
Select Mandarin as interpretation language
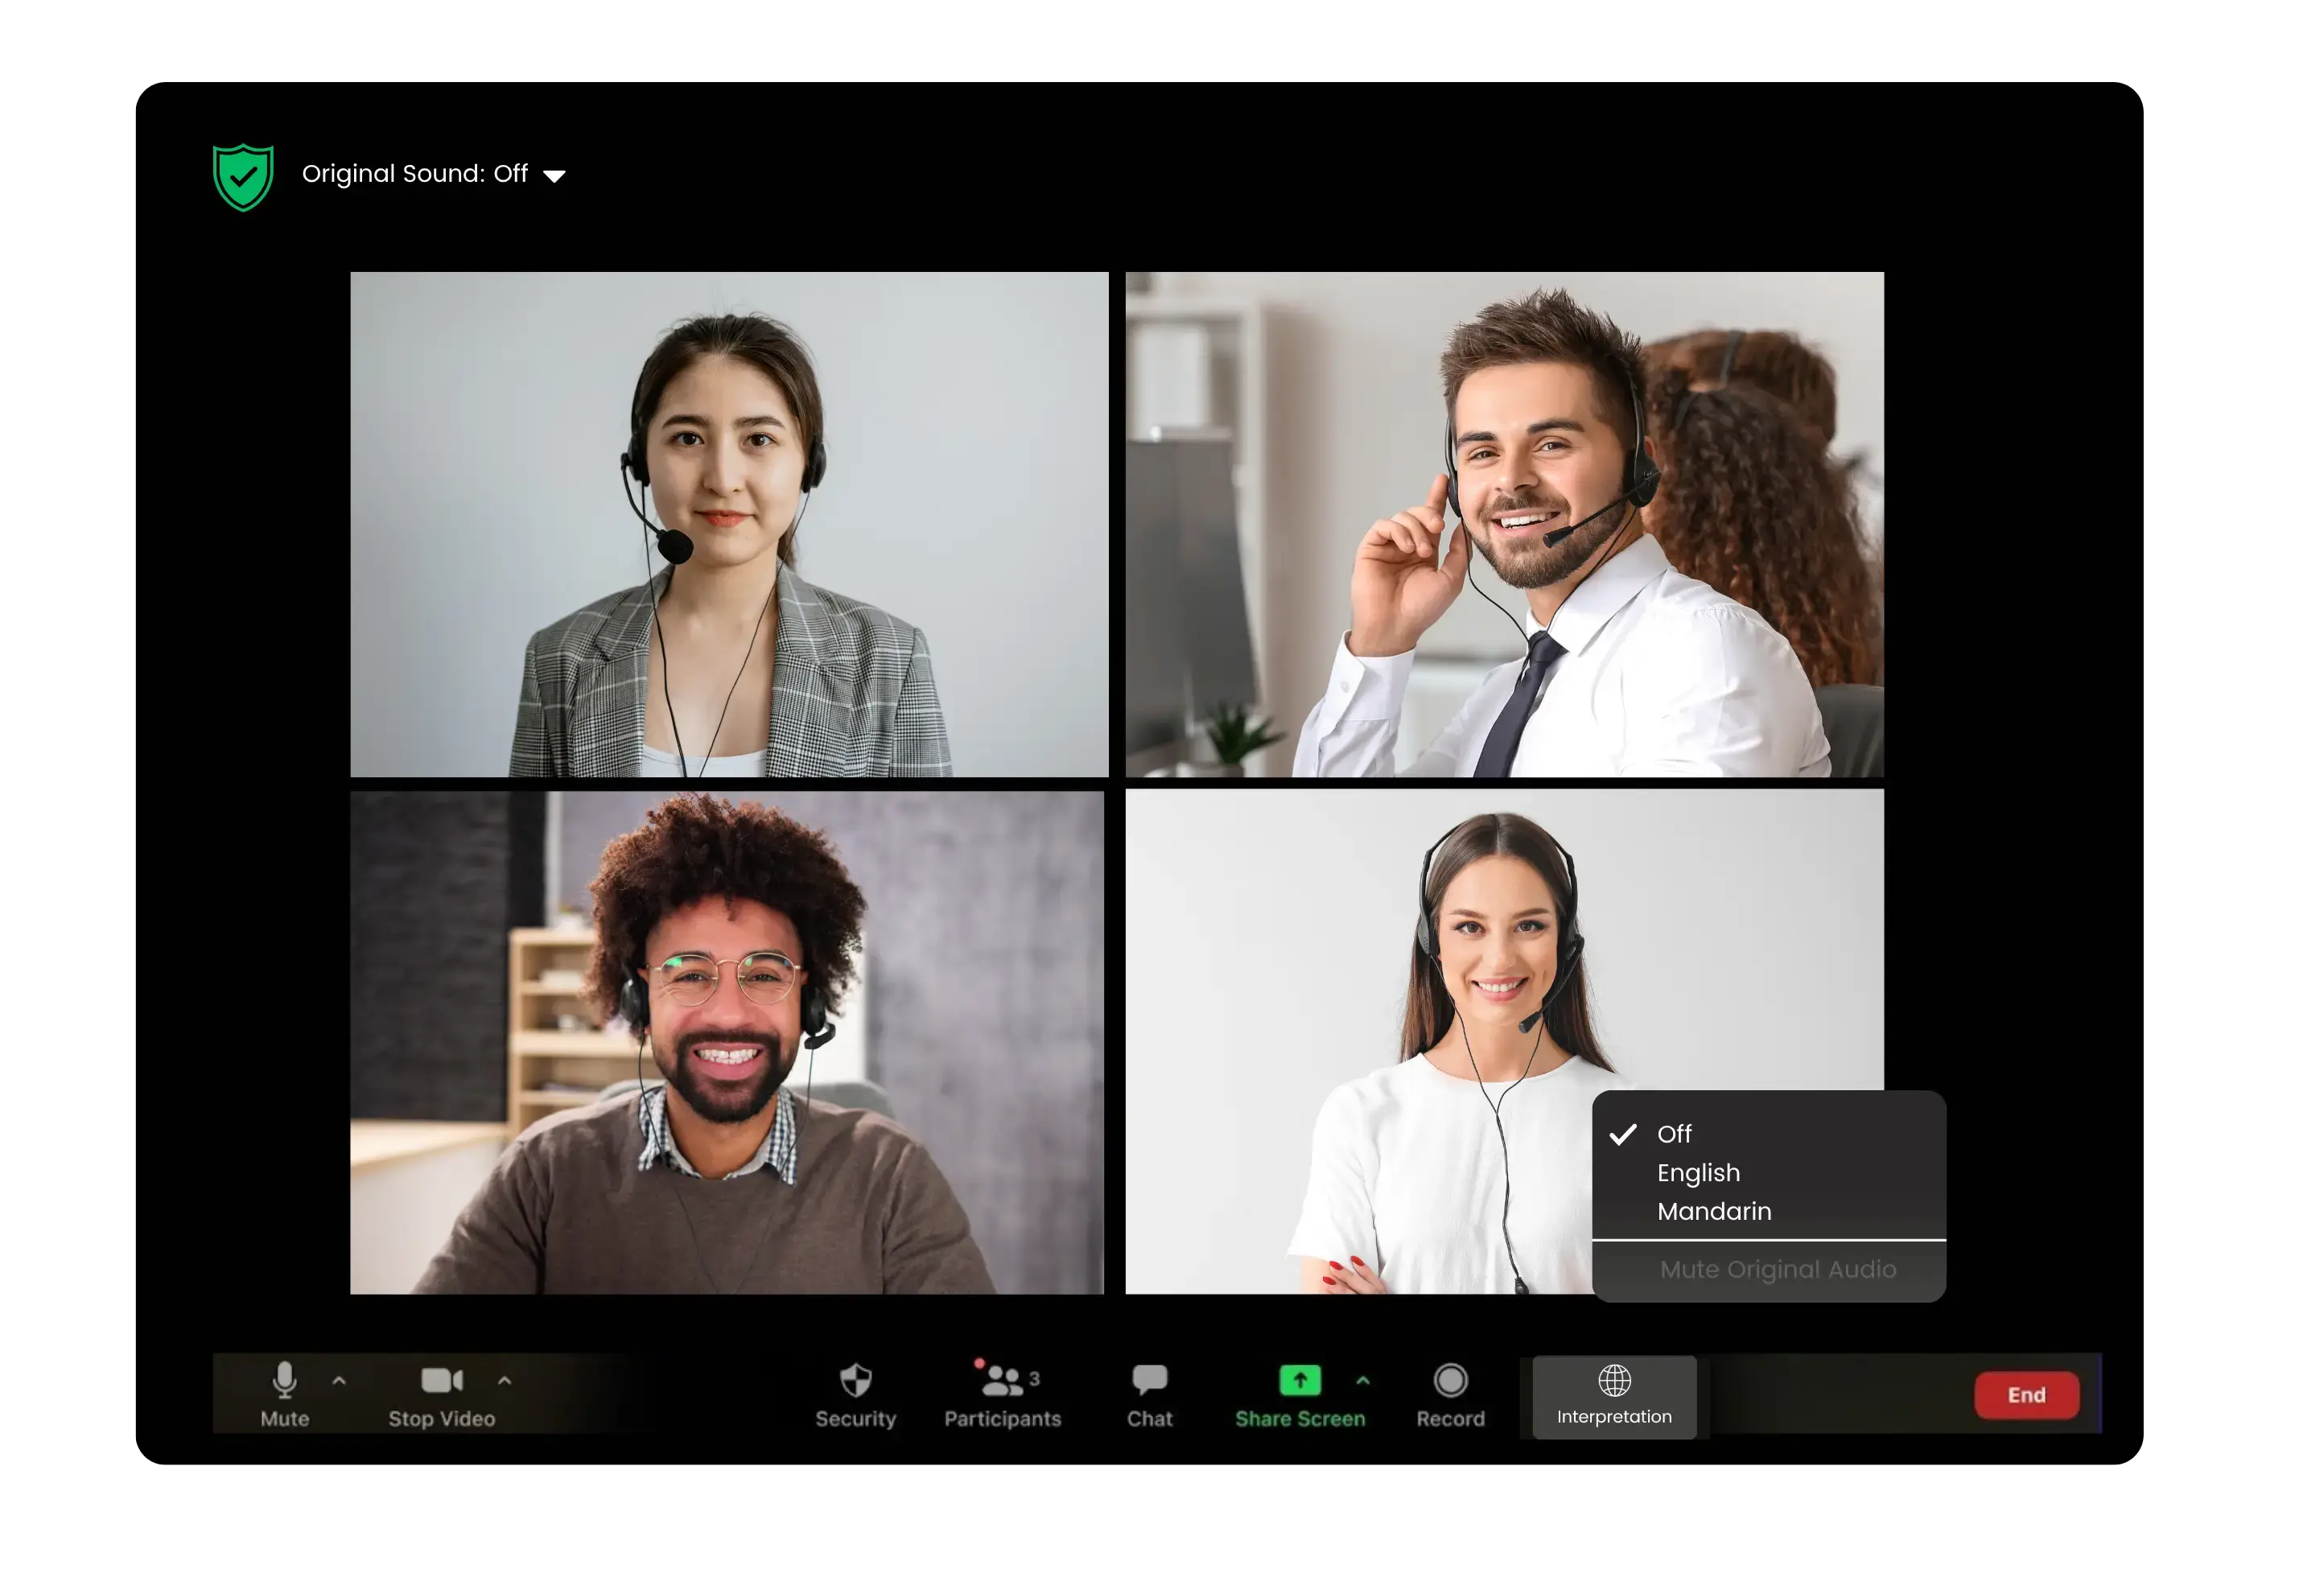(x=1714, y=1211)
